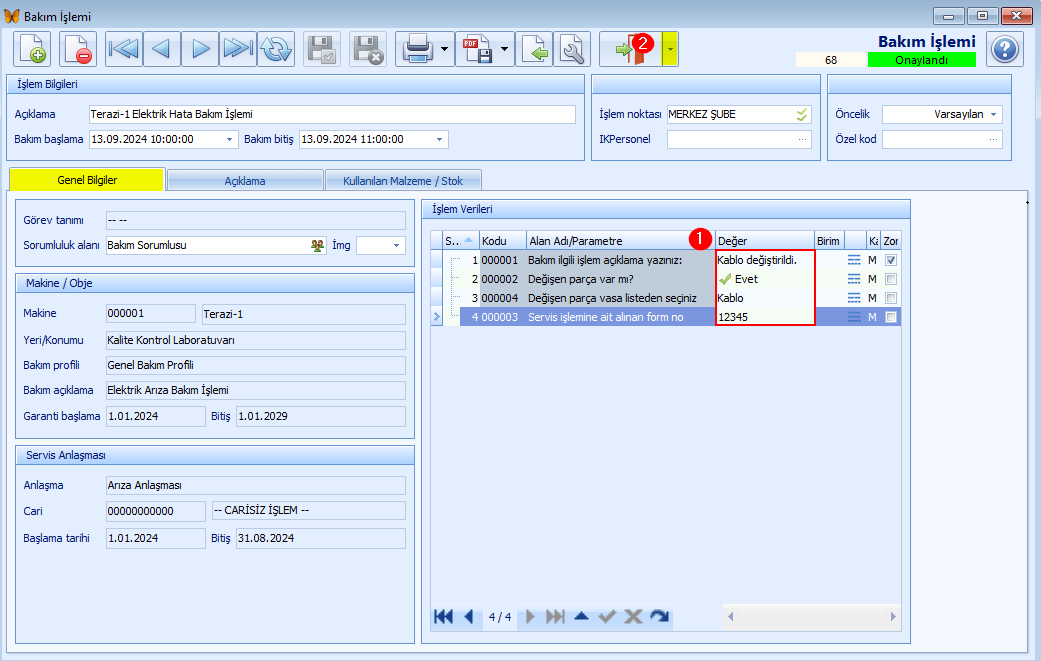Open the print options dropdown arrow
1041x661 pixels.
(x=445, y=49)
